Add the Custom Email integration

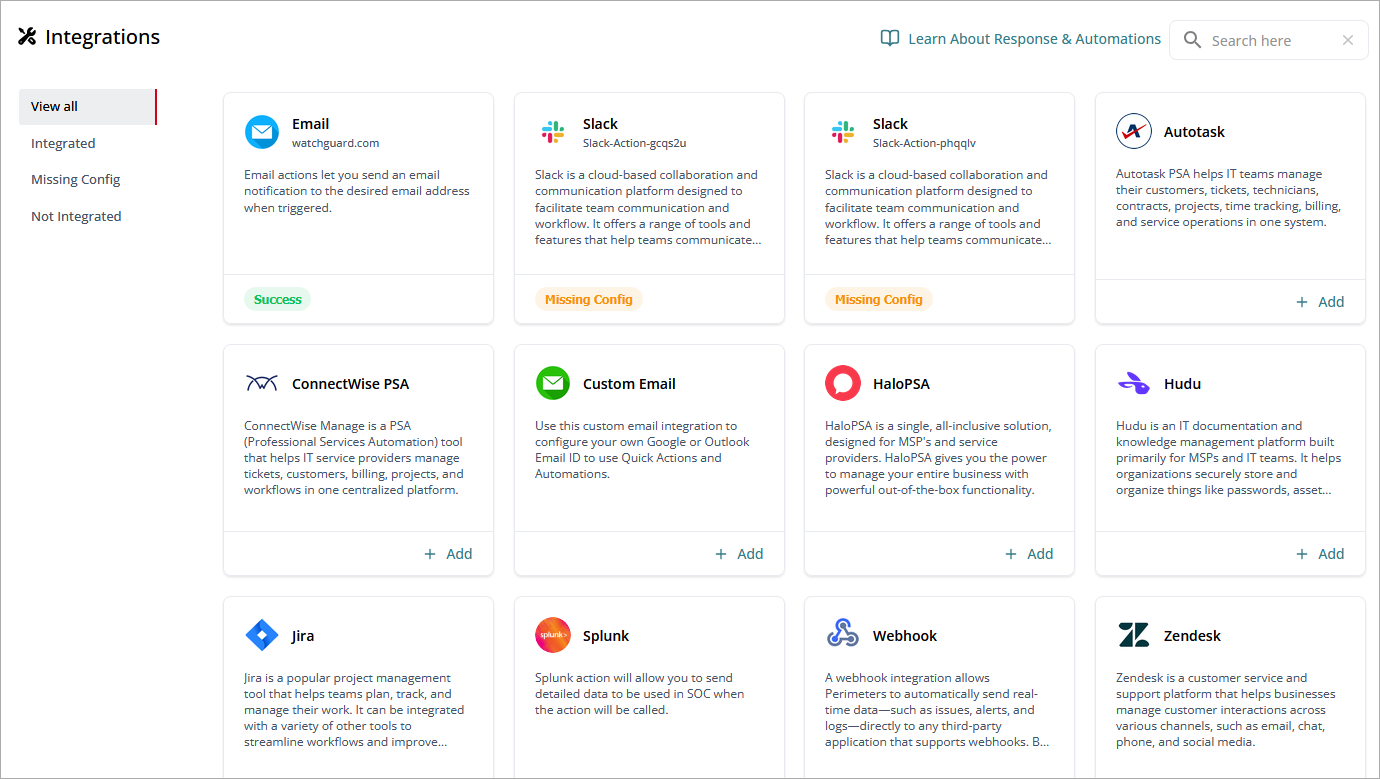tap(739, 554)
